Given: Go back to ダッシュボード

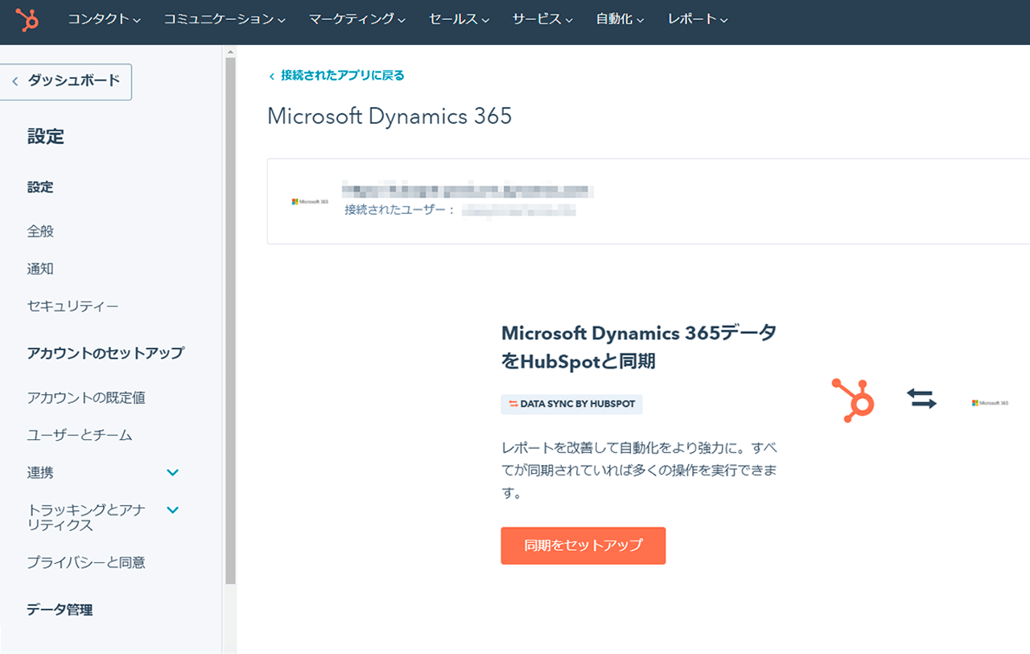Looking at the screenshot, I should (66, 81).
